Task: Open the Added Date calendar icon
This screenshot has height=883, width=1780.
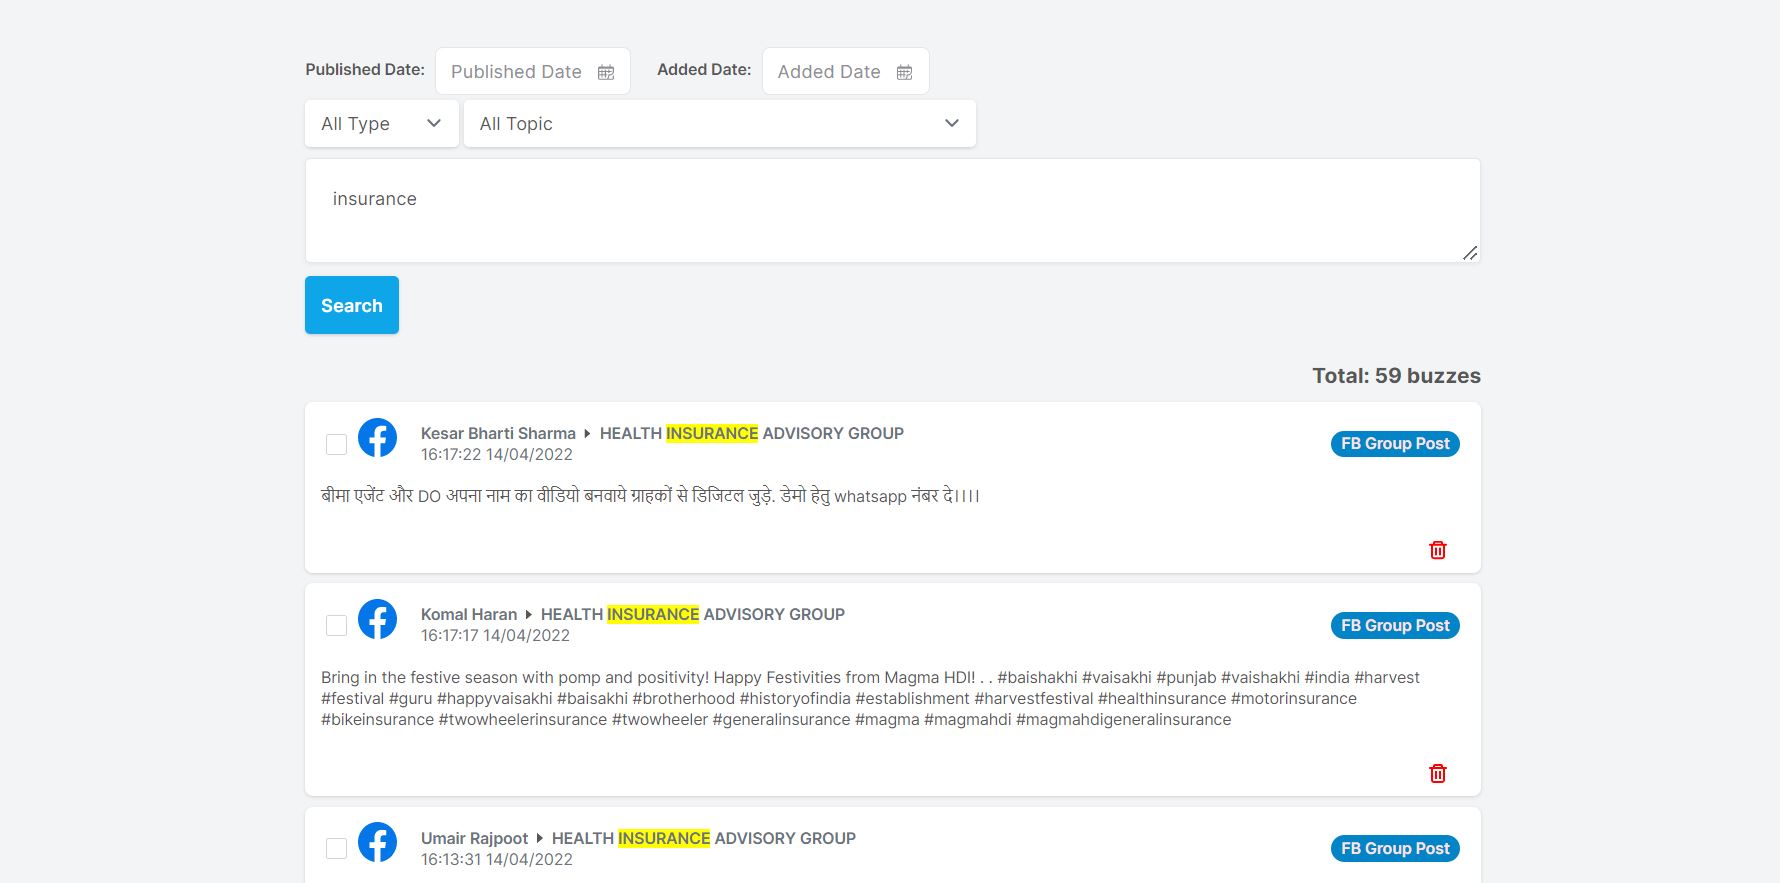Action: pyautogui.click(x=905, y=72)
